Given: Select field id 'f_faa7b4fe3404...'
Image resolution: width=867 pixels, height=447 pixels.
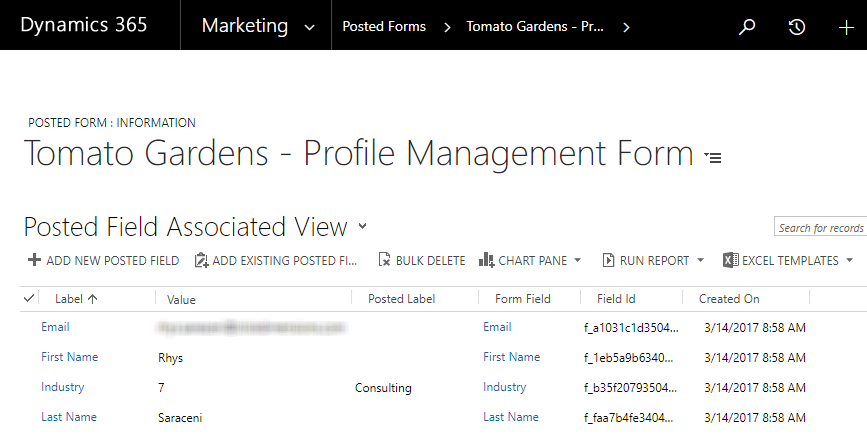Looking at the screenshot, I should pos(629,417).
